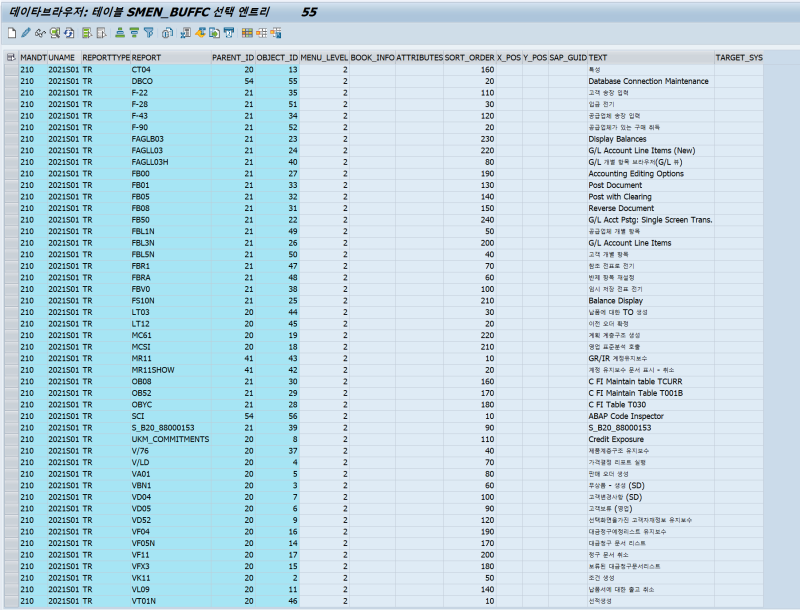
Task: Click the 'Reverse Document' cell
Action: click(651, 208)
